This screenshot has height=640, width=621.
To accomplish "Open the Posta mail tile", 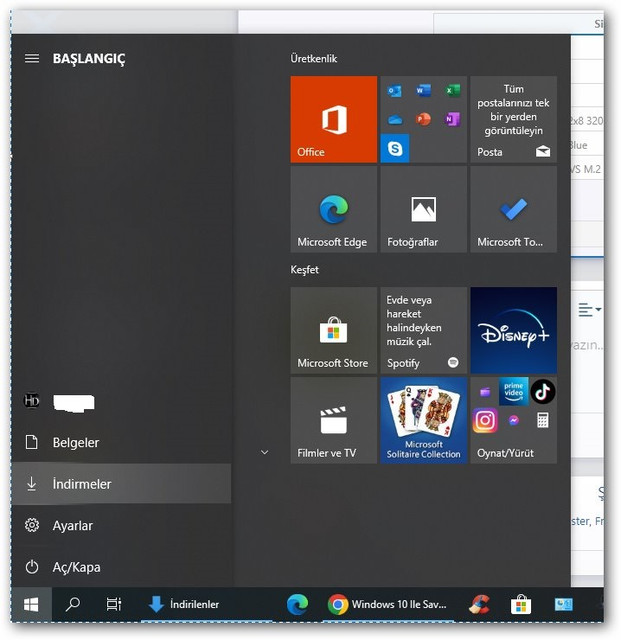I will (x=513, y=119).
